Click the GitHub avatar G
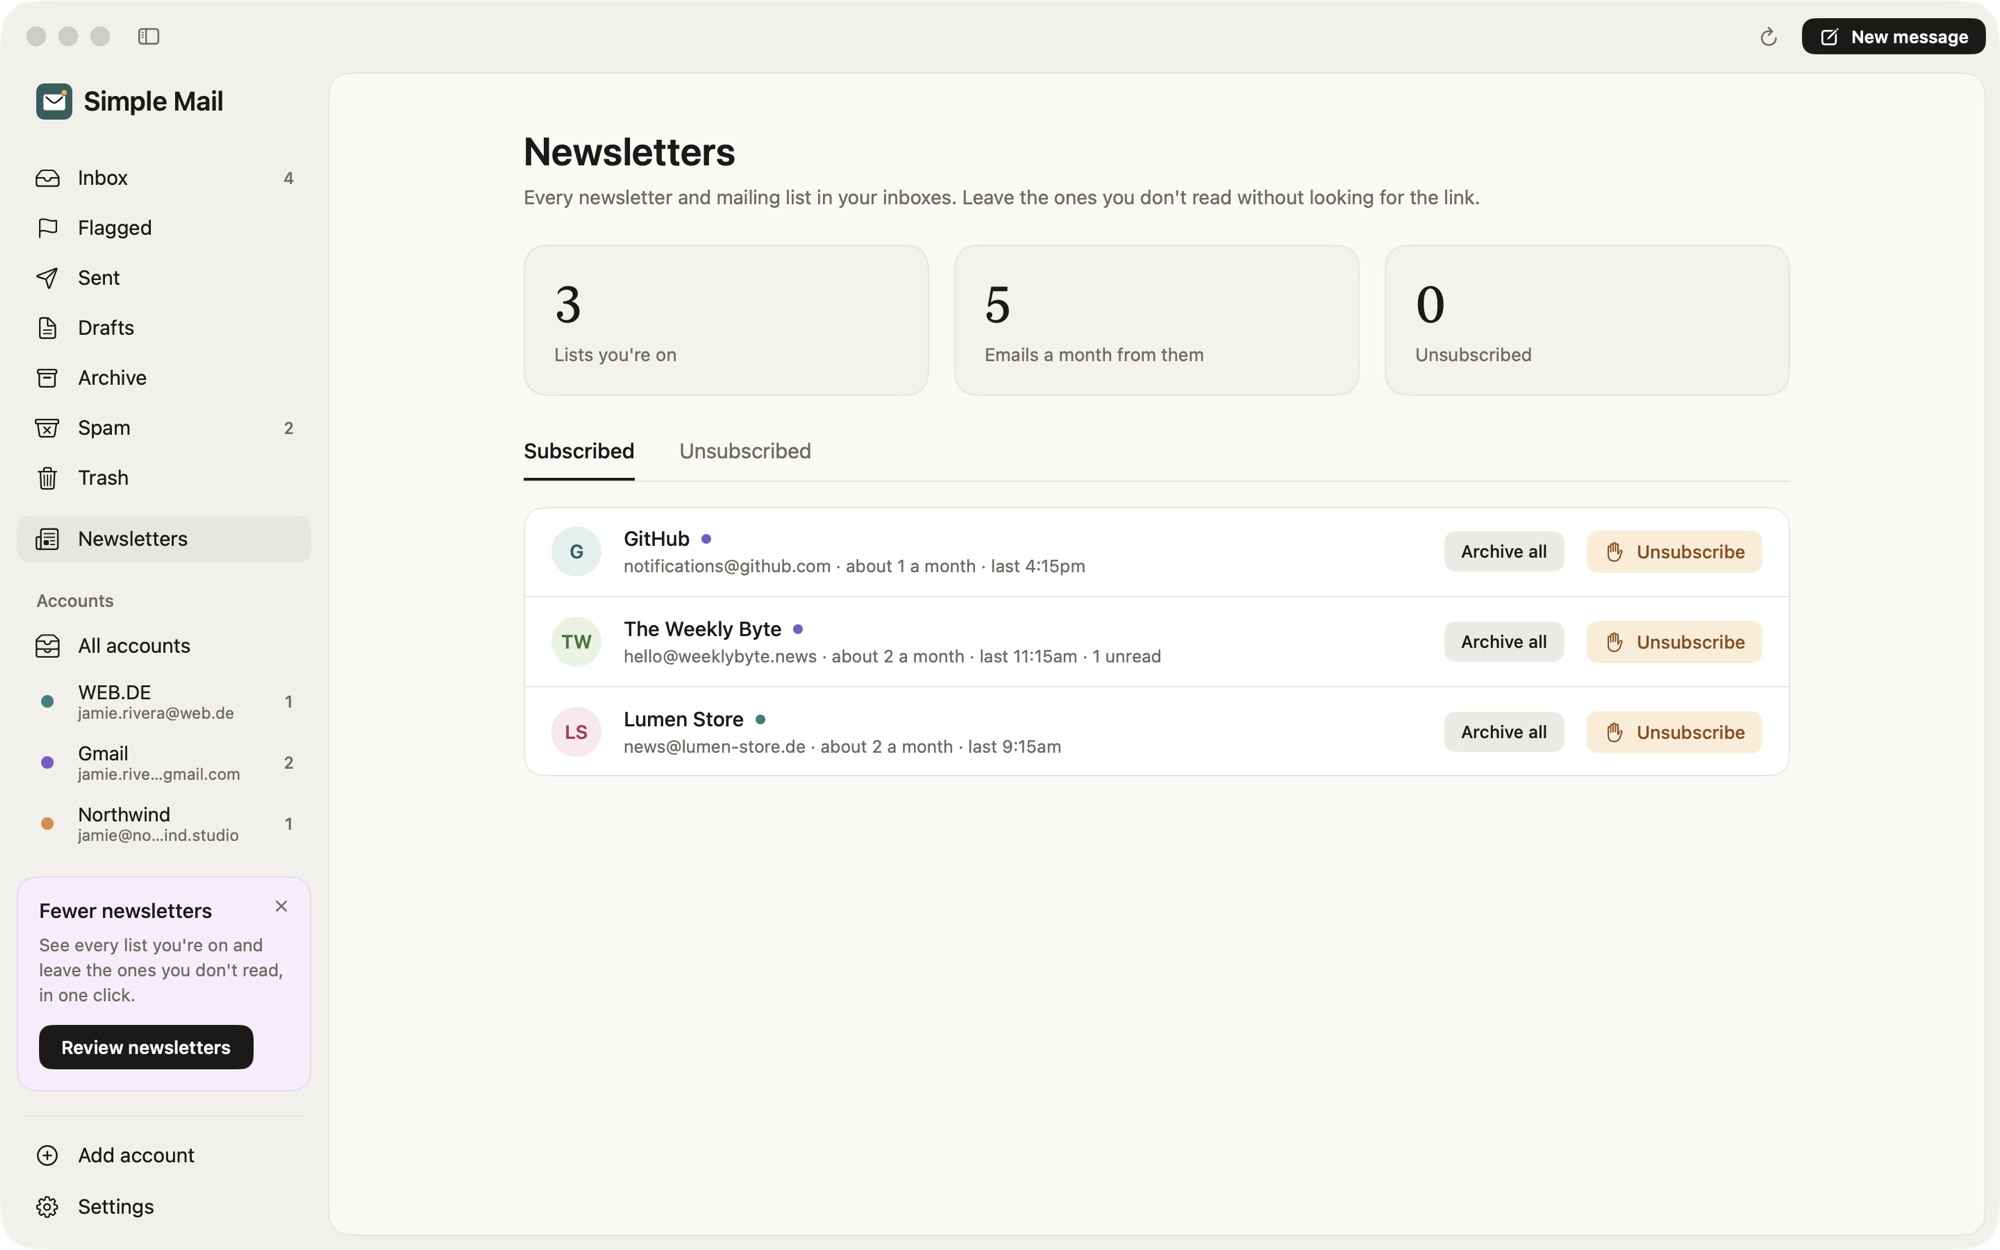The width and height of the screenshot is (2000, 1250). 576,552
